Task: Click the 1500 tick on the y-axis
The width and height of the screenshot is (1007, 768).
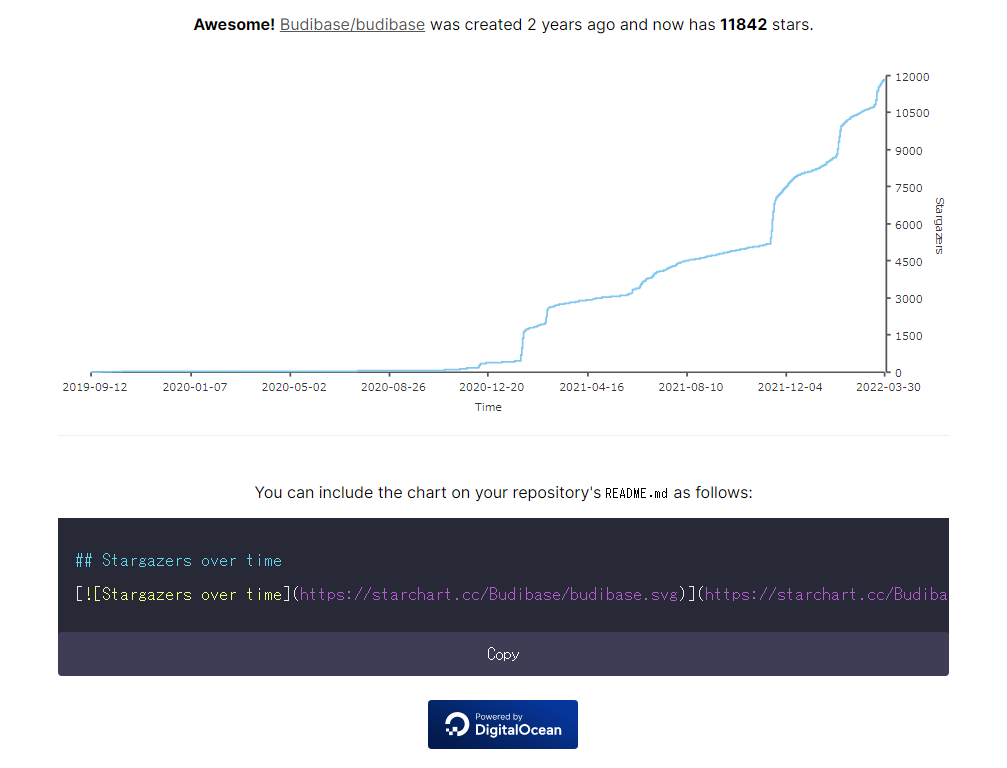Action: pyautogui.click(x=910, y=336)
